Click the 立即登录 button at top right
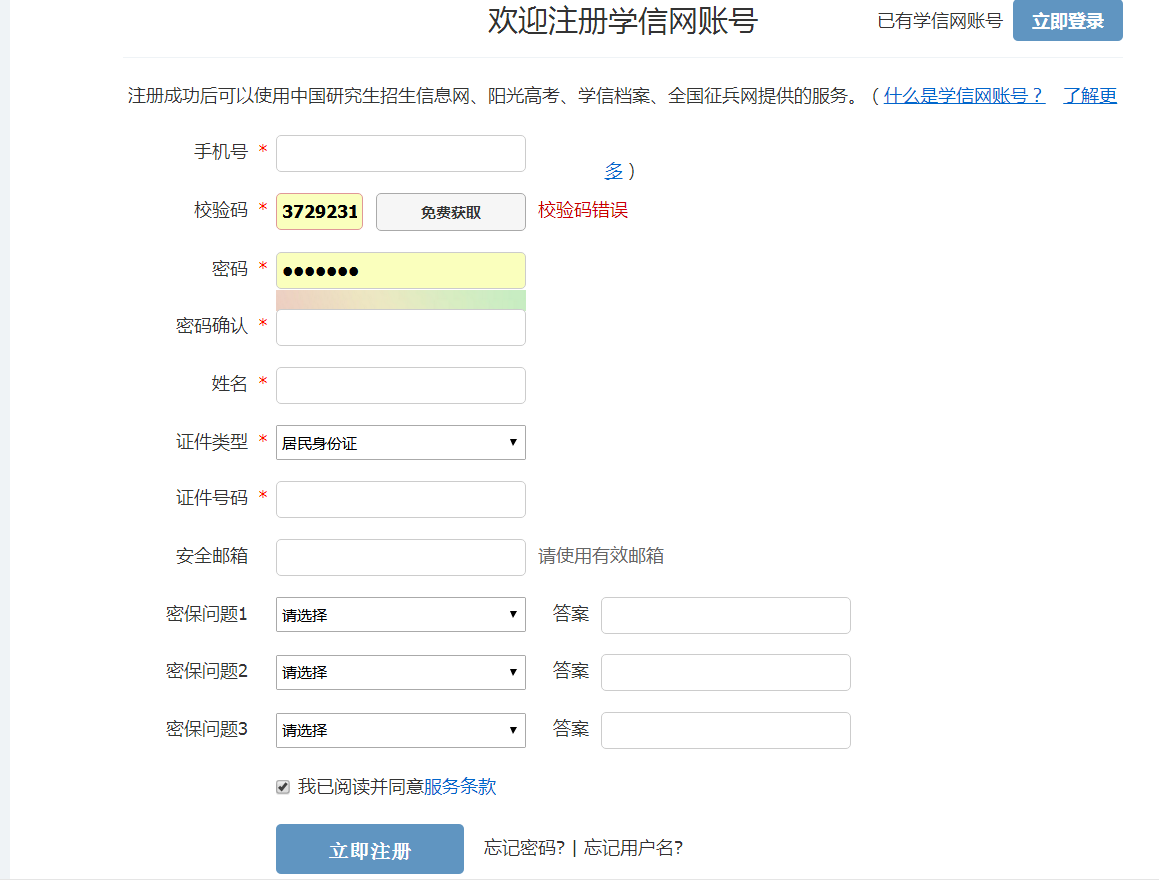The height and width of the screenshot is (881, 1159). pyautogui.click(x=1067, y=20)
